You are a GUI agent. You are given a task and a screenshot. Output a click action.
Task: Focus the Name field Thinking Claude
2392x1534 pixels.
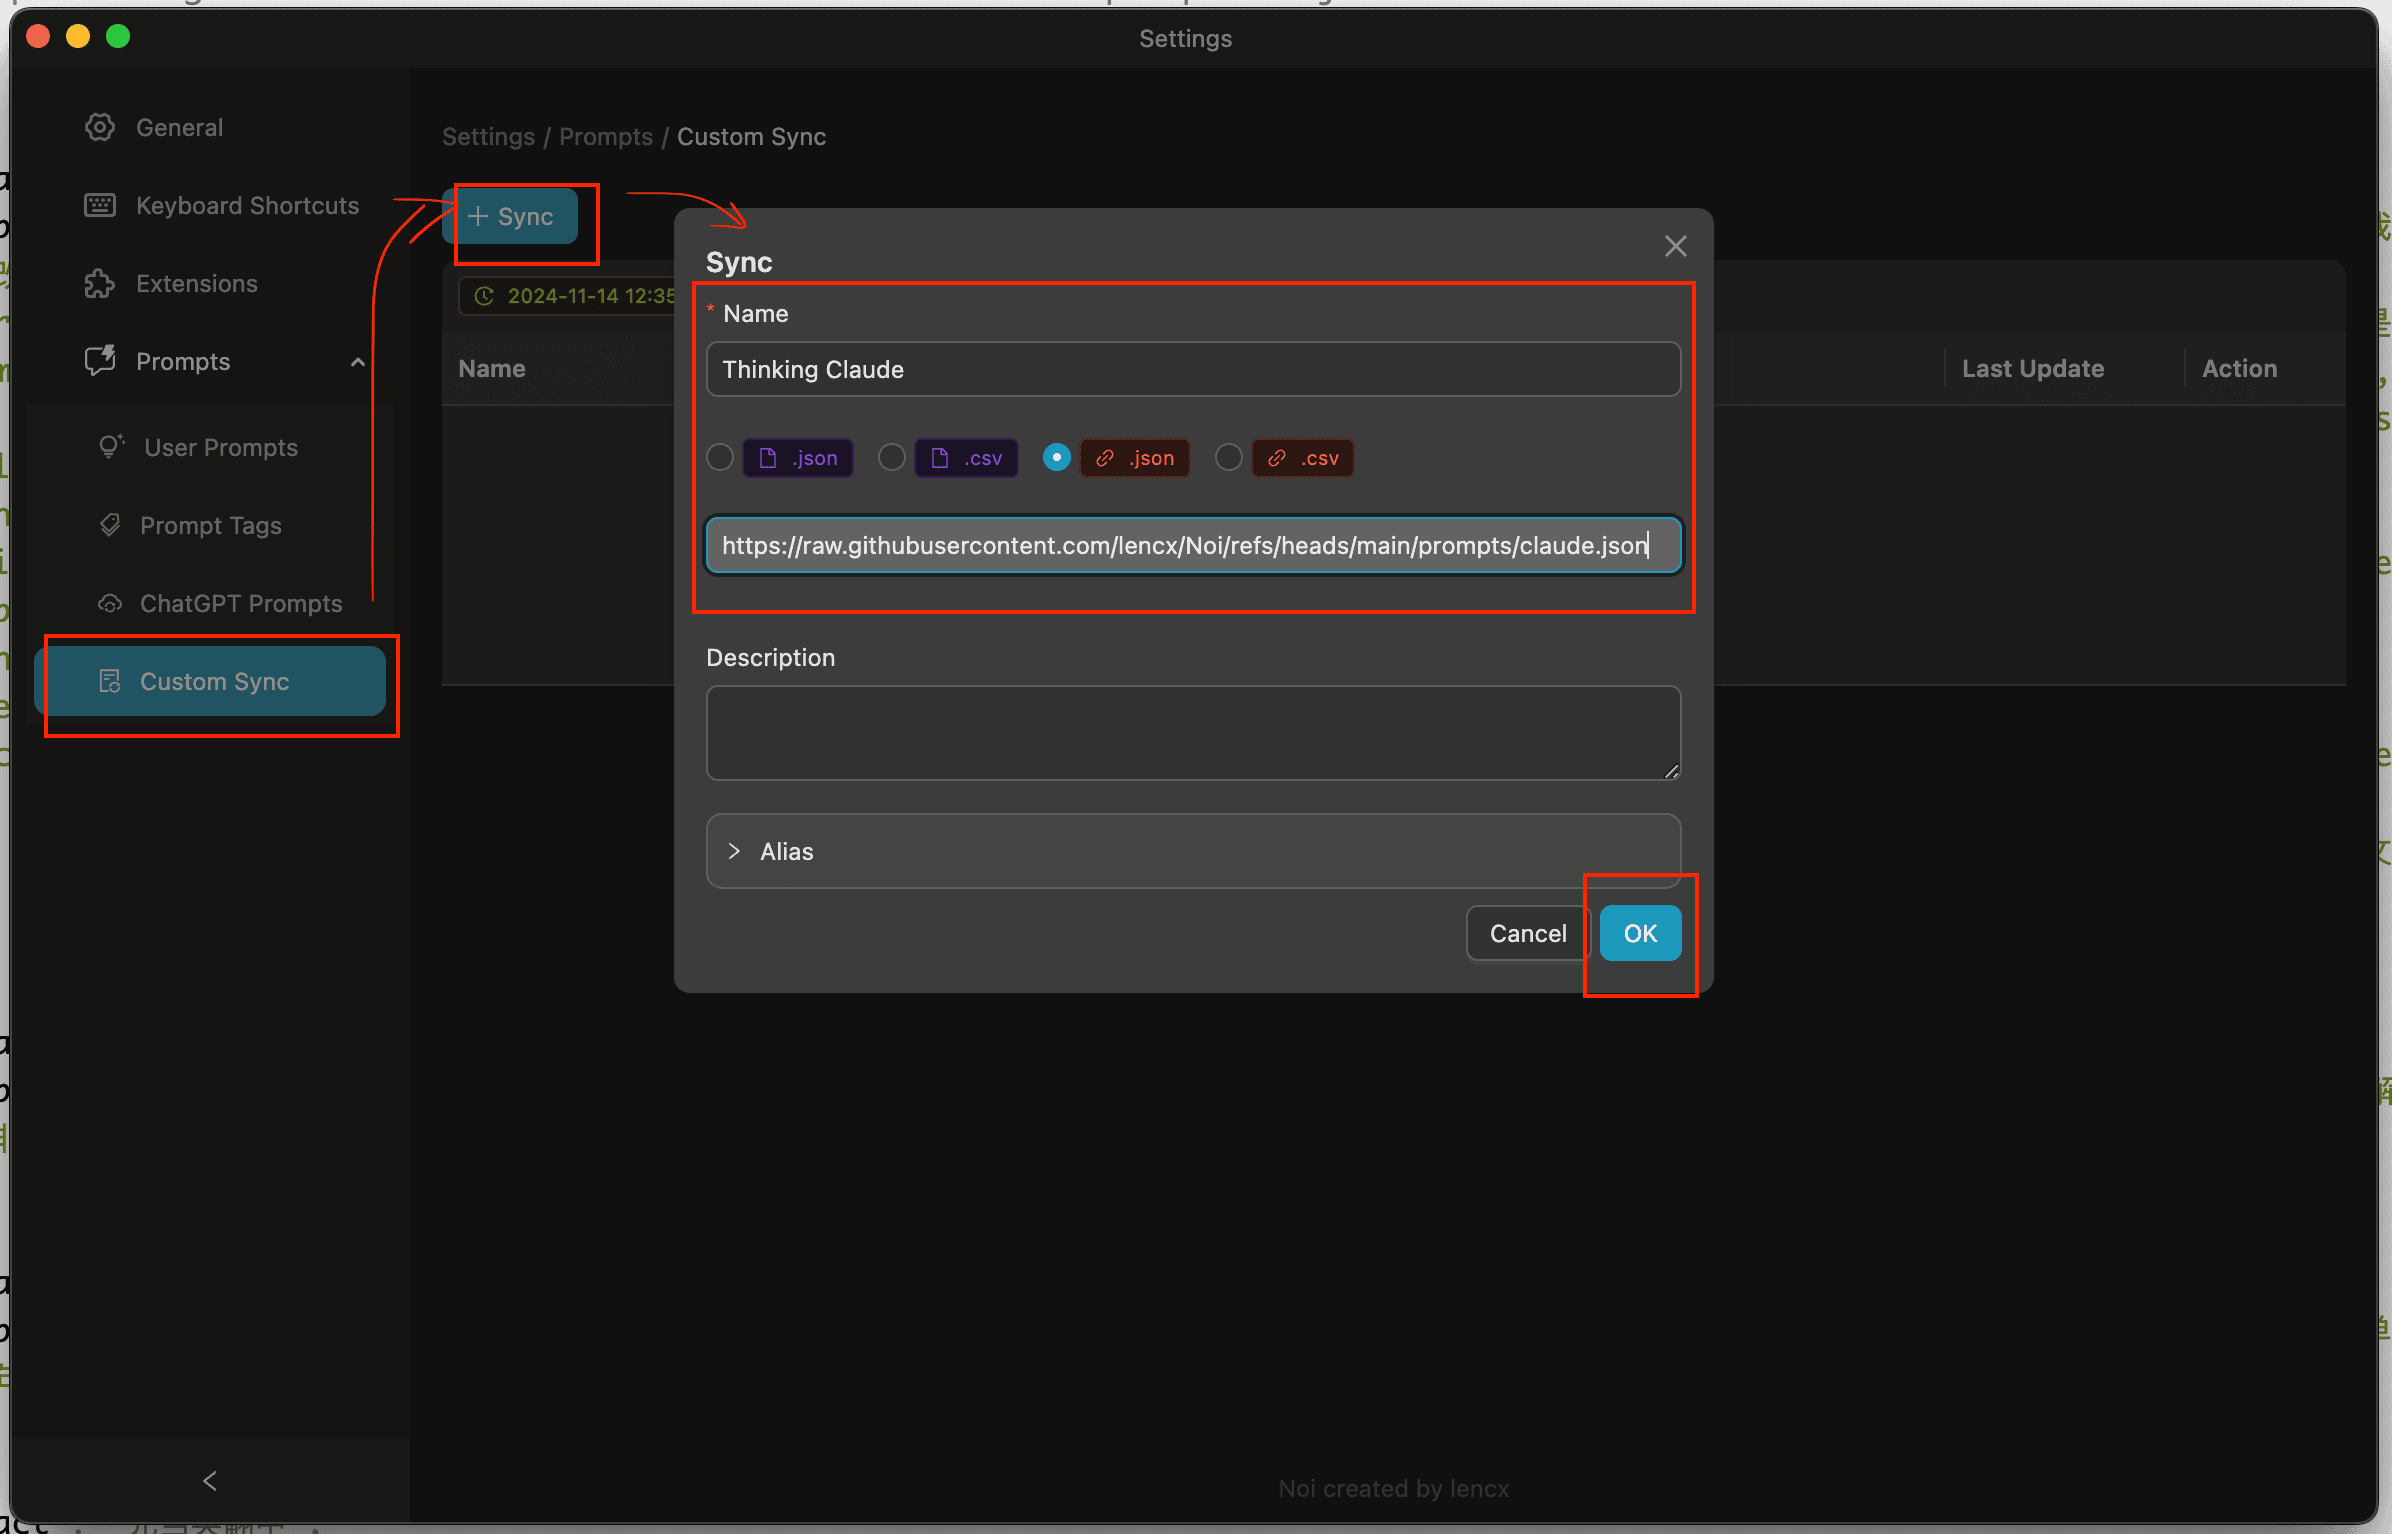pos(1192,369)
